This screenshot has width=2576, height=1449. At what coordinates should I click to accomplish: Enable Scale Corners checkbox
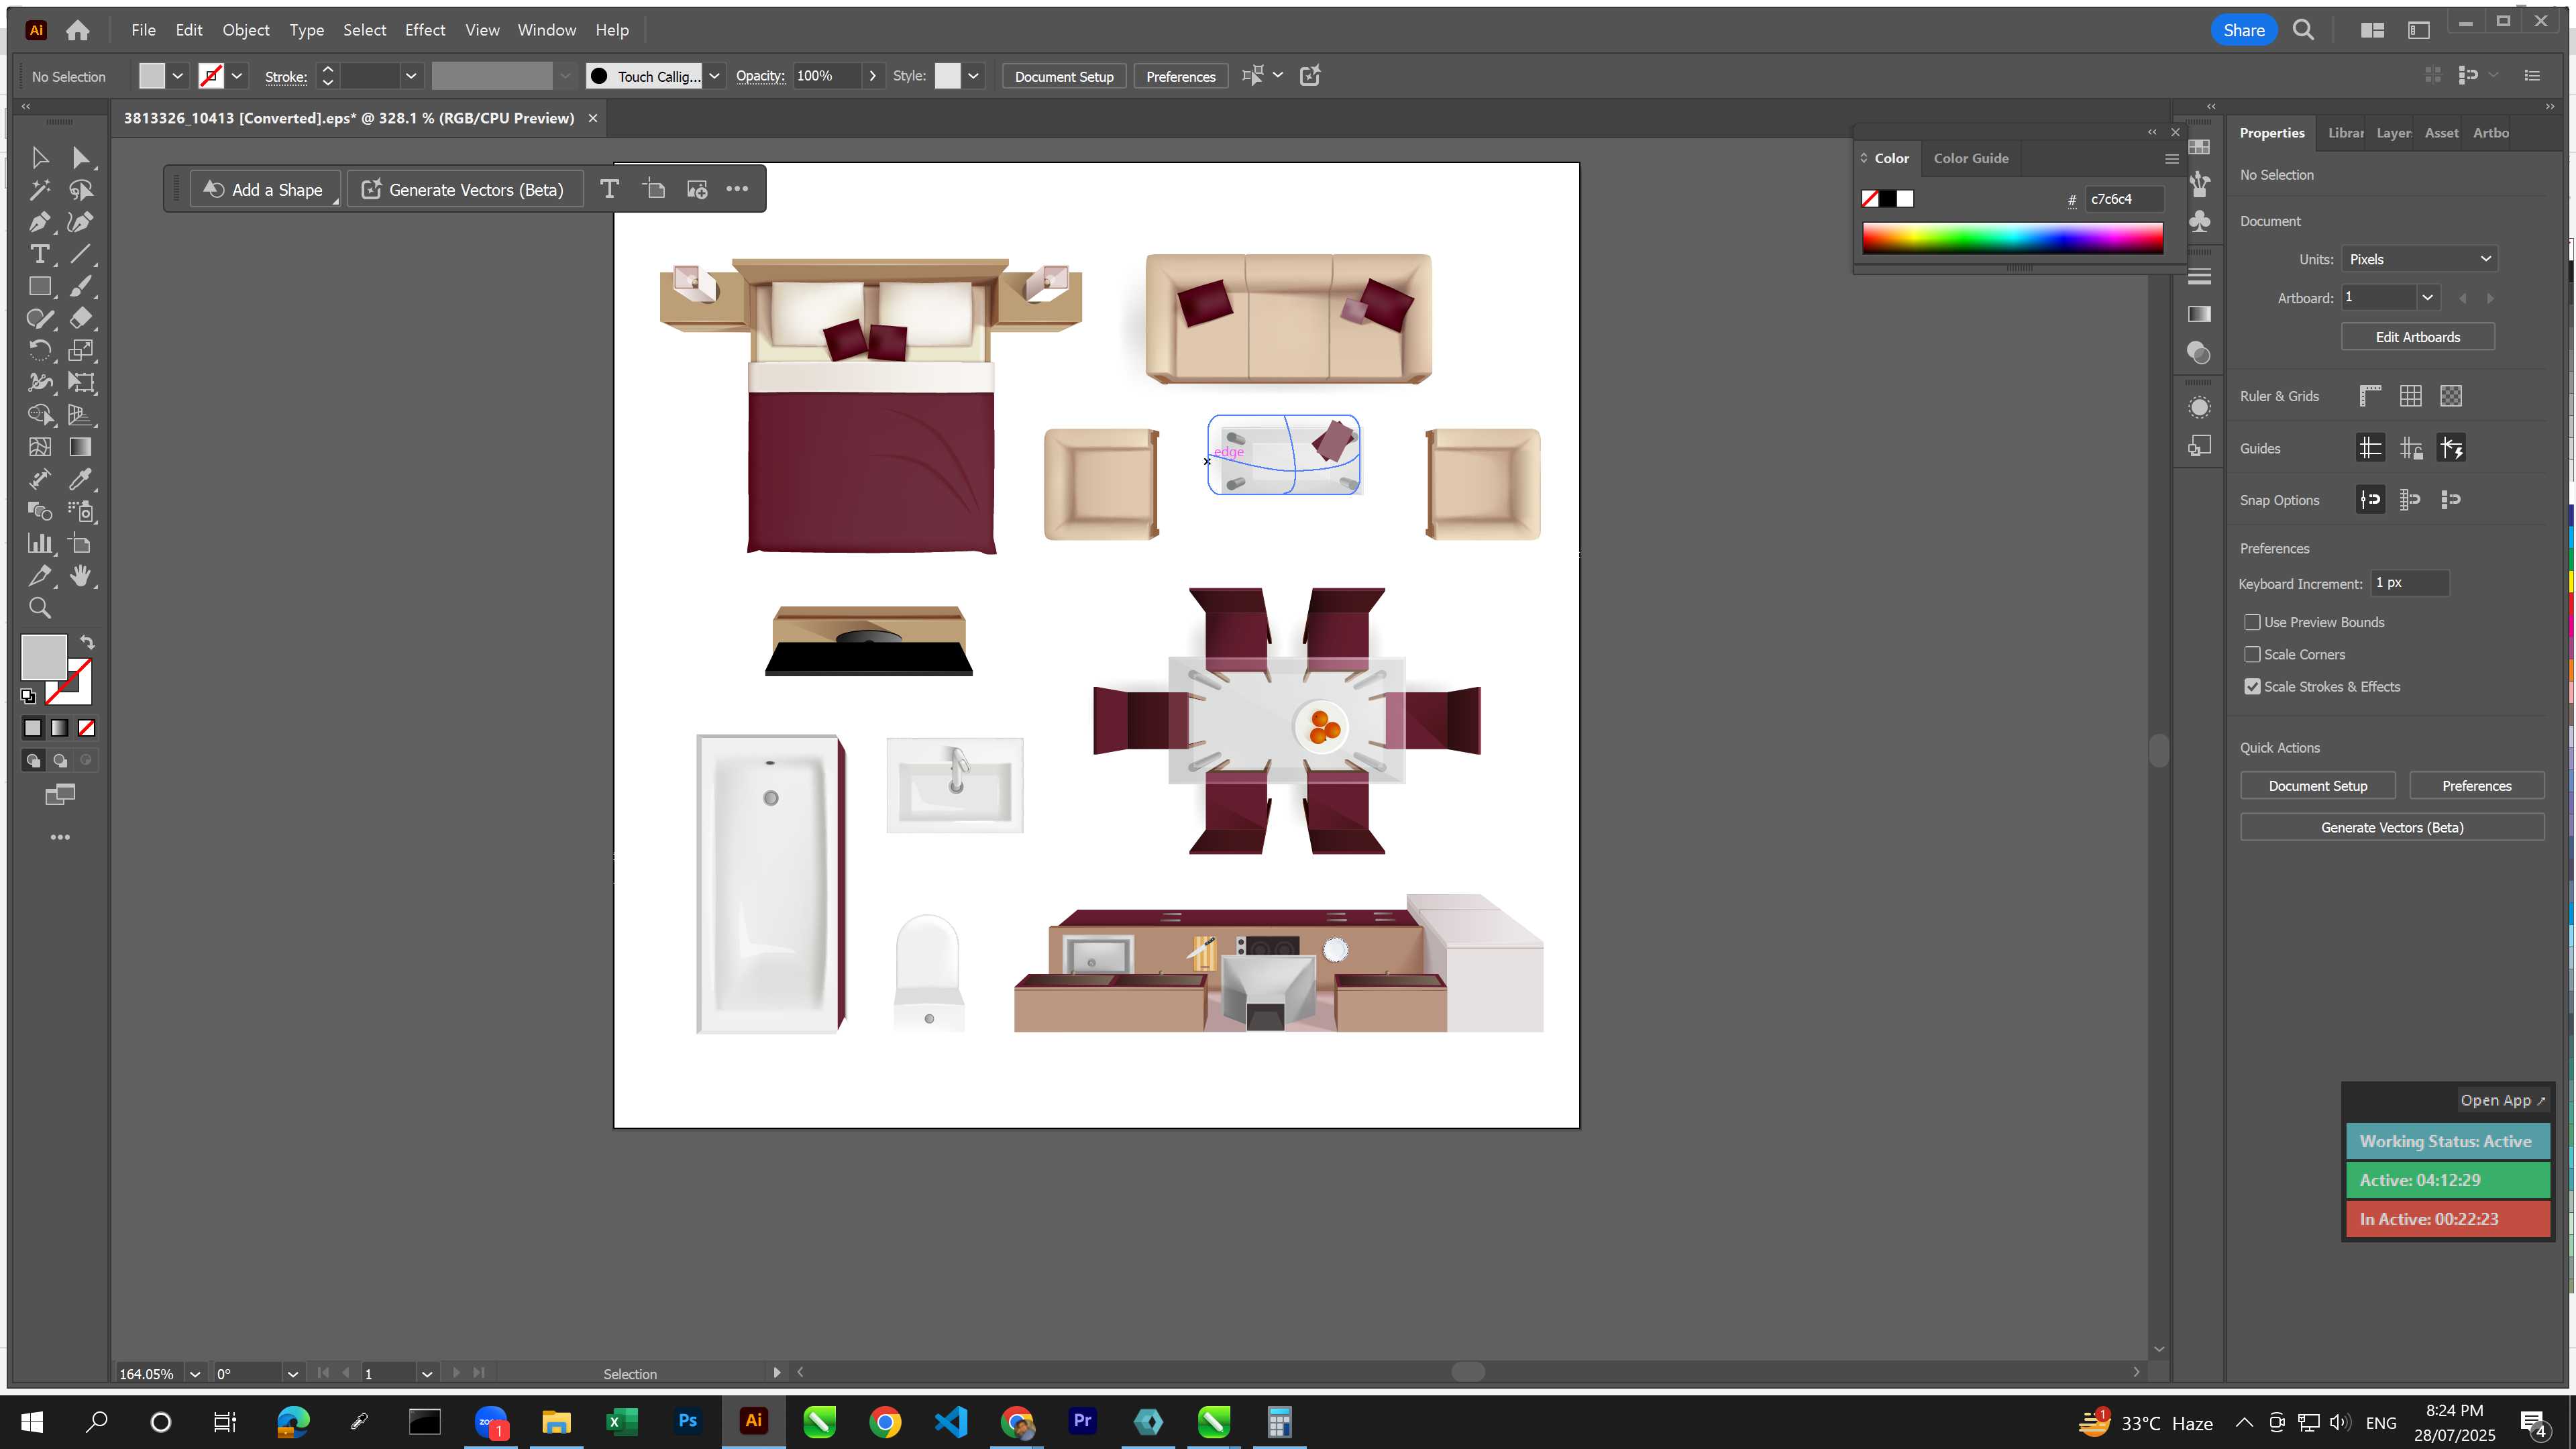2252,654
